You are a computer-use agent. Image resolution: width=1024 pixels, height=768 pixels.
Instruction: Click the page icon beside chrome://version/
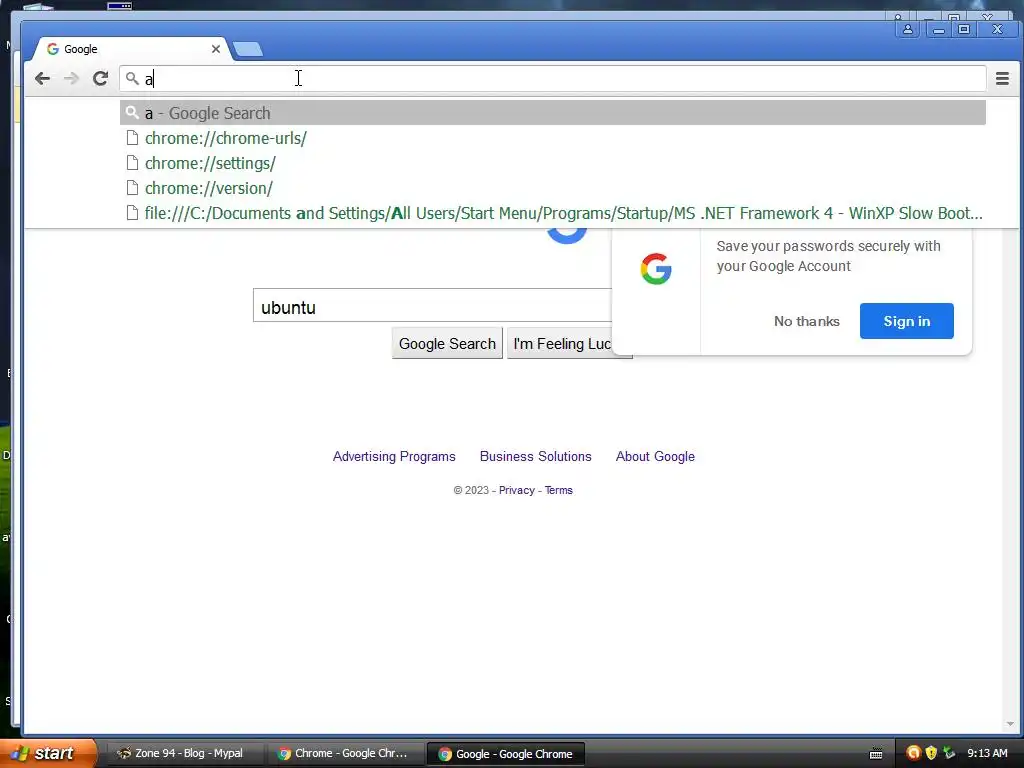132,188
